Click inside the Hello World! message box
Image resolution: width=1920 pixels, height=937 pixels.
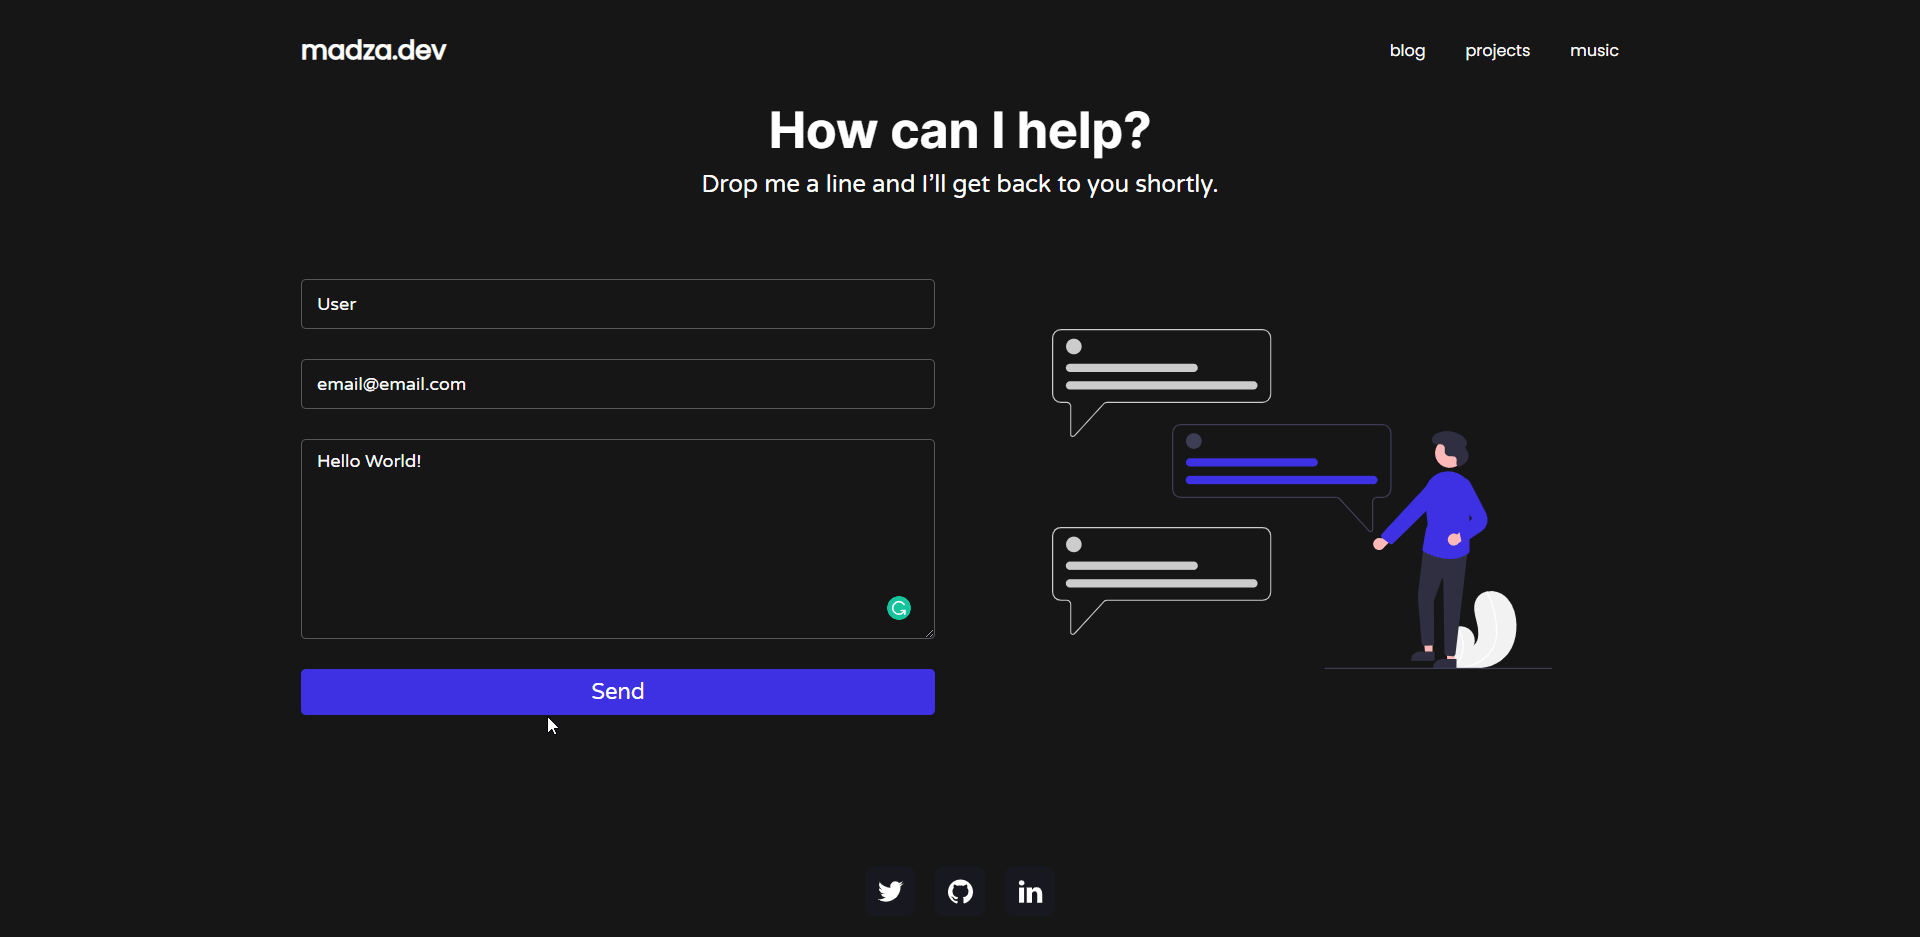click(618, 539)
